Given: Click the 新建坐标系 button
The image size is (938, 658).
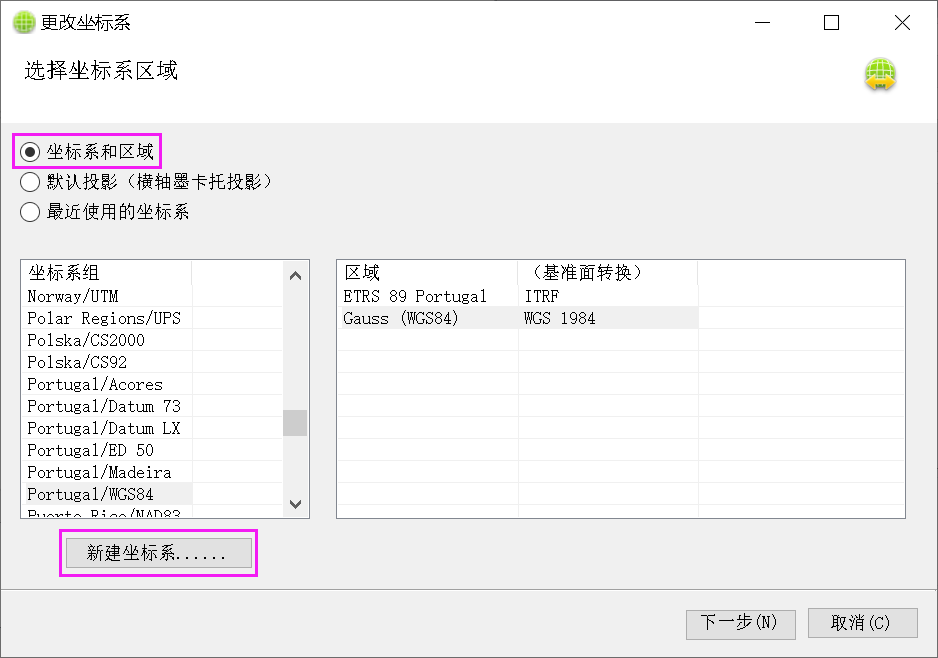Looking at the screenshot, I should tap(157, 552).
